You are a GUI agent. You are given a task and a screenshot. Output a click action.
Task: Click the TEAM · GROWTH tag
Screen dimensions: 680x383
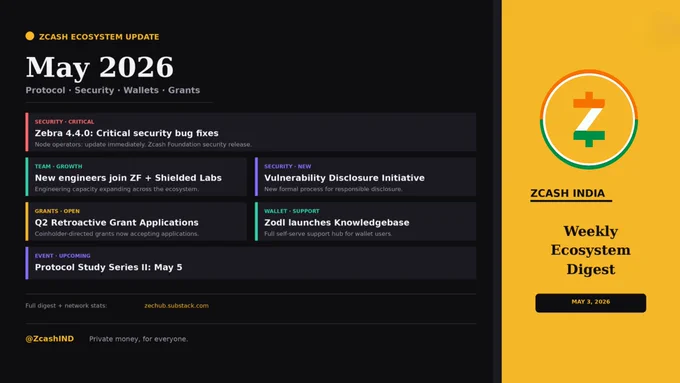(x=59, y=167)
